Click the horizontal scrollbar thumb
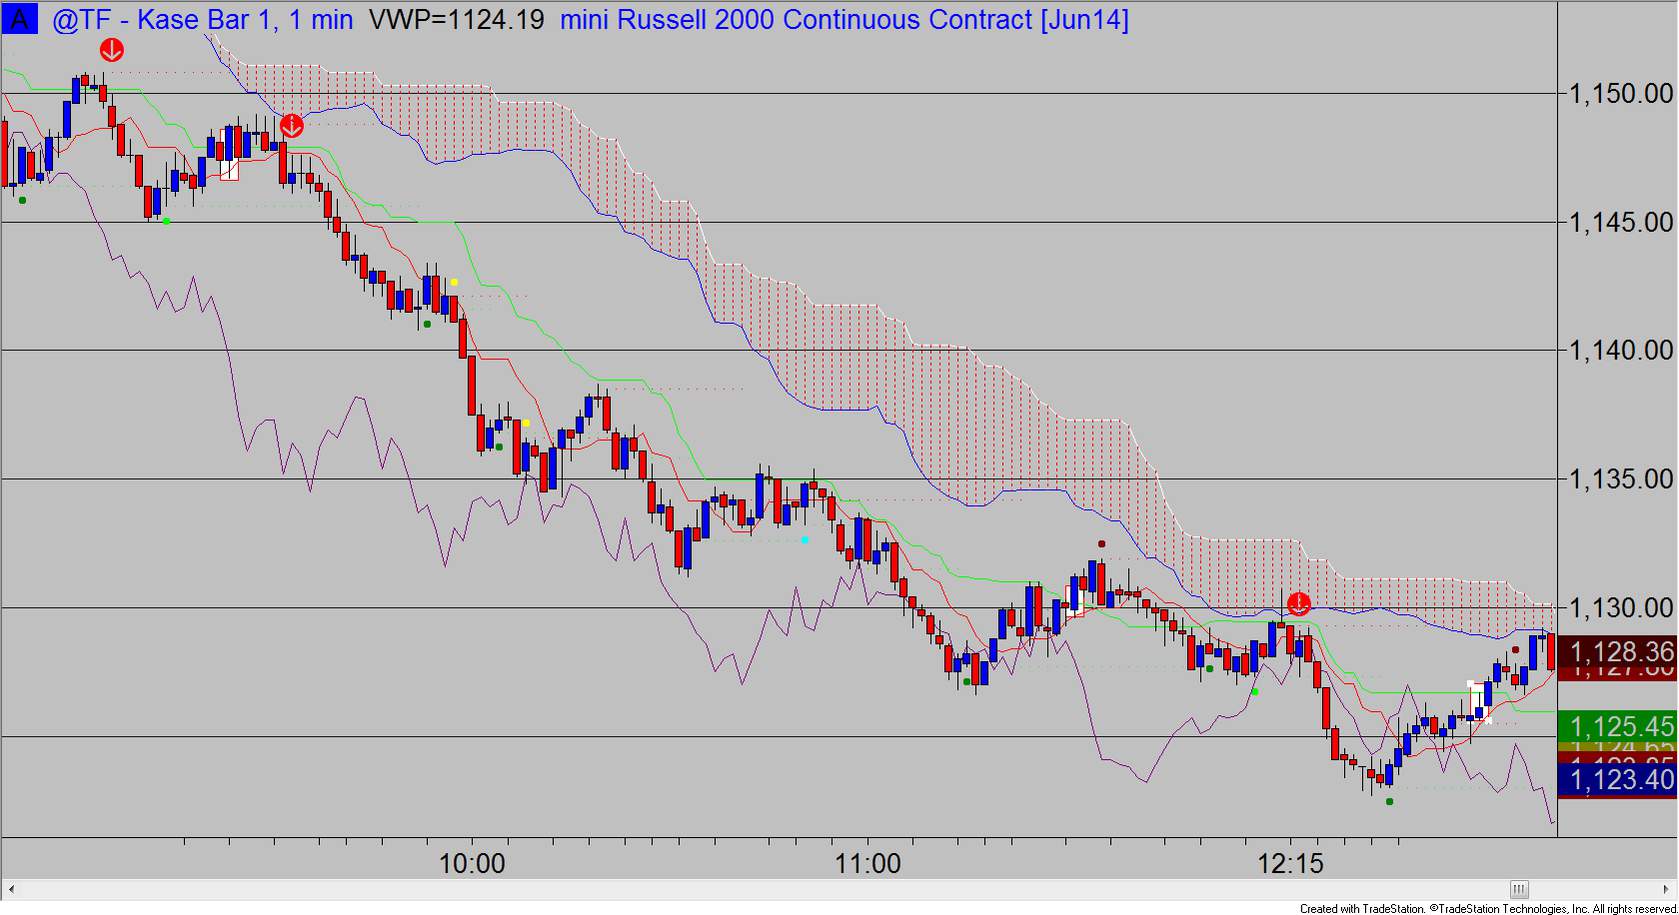The height and width of the screenshot is (915, 1679). pos(1519,889)
